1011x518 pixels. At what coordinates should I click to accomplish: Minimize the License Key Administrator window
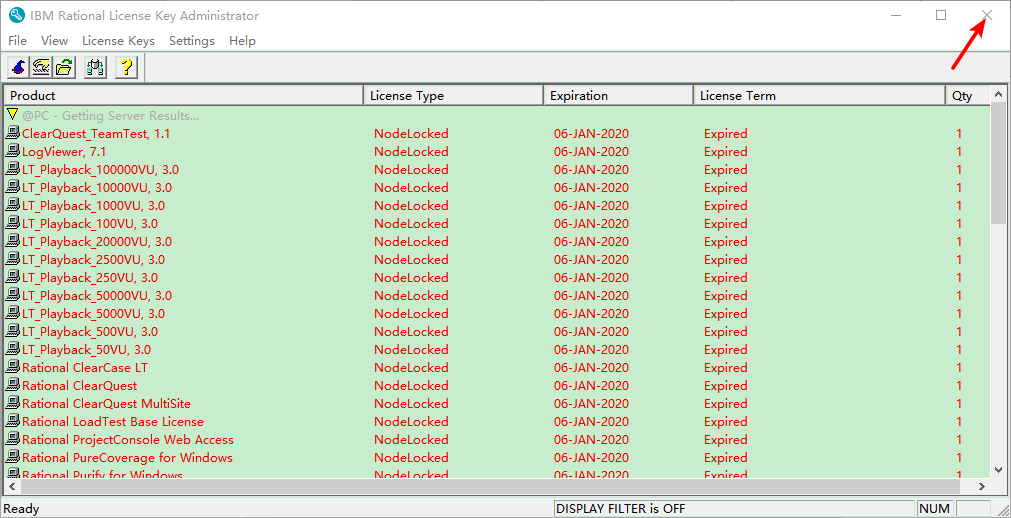[x=896, y=15]
